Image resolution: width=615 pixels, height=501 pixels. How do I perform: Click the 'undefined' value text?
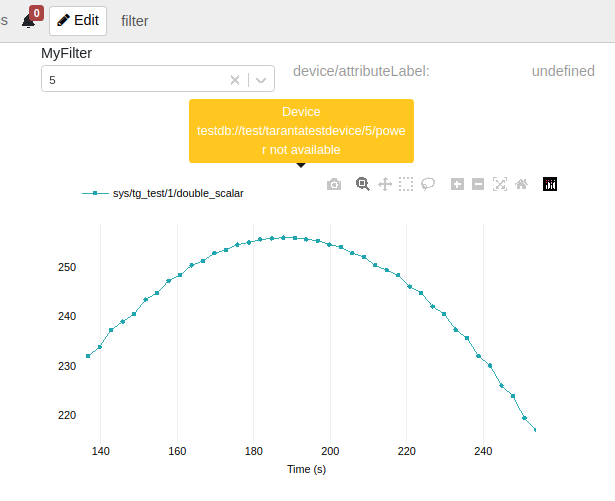(x=563, y=71)
